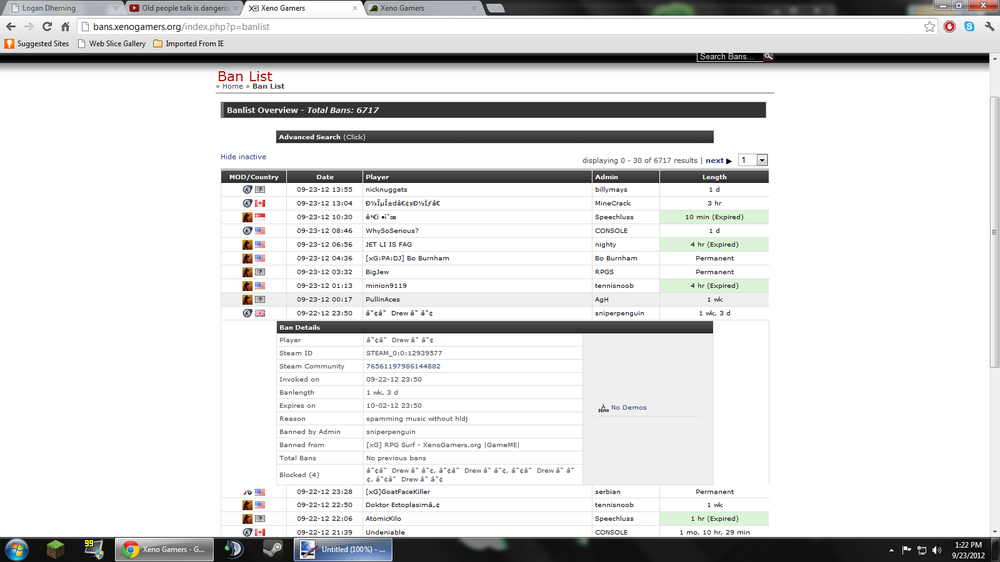
Task: Select the active Xeno Gamers tab
Action: tap(303, 8)
